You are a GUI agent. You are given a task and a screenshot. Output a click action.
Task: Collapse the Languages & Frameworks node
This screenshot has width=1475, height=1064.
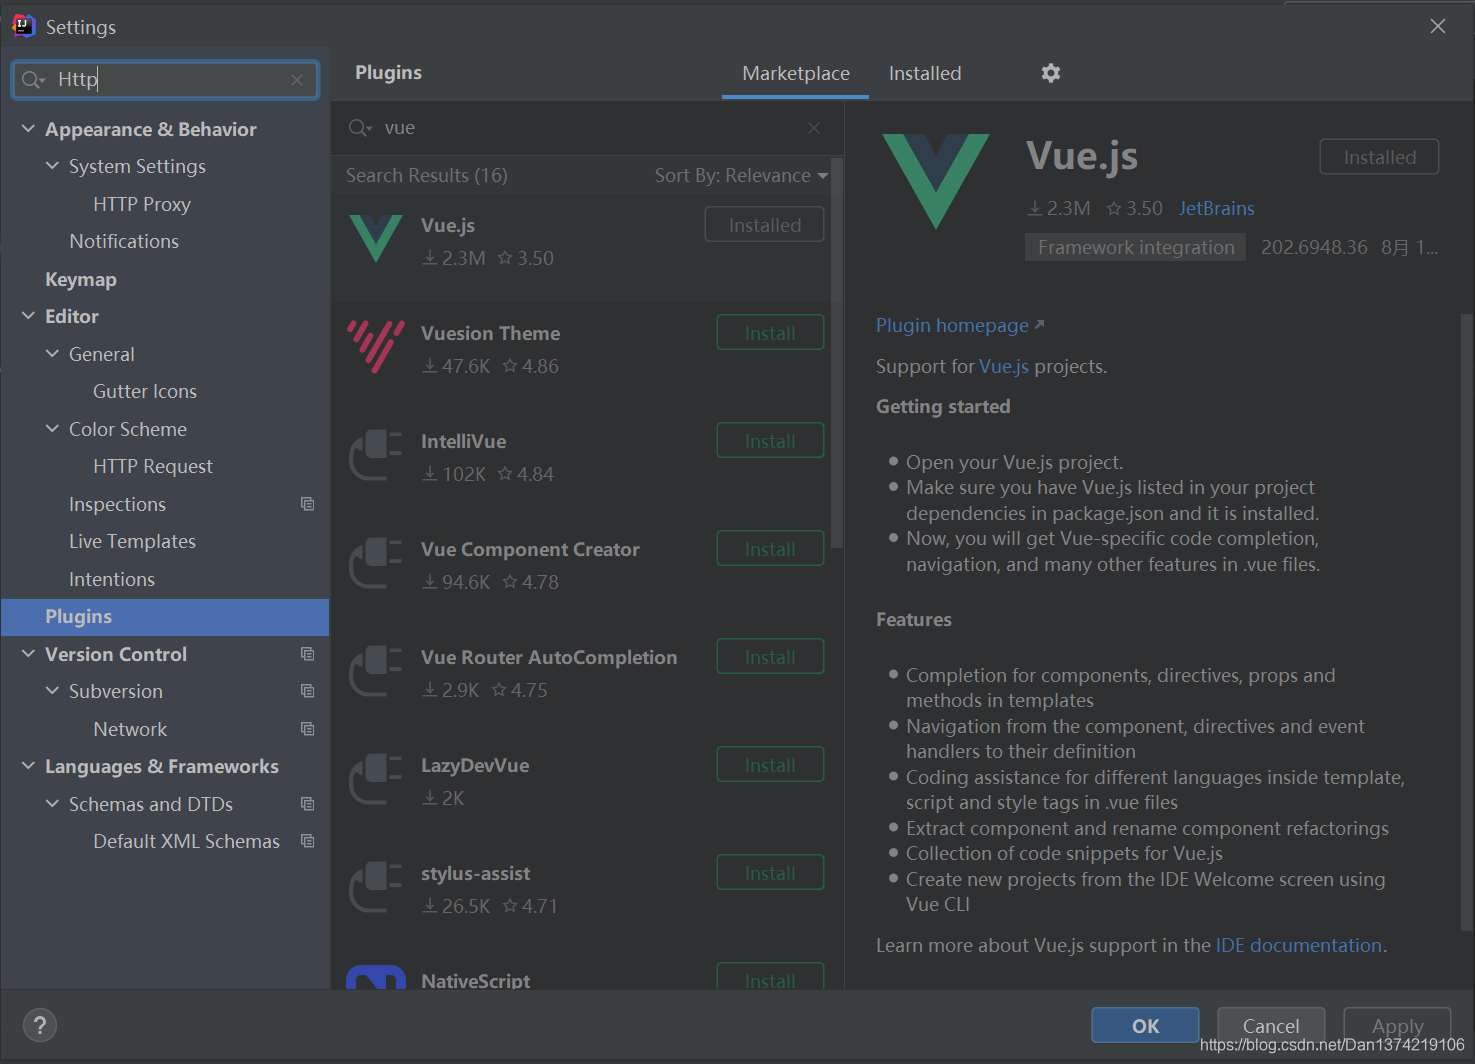28,766
